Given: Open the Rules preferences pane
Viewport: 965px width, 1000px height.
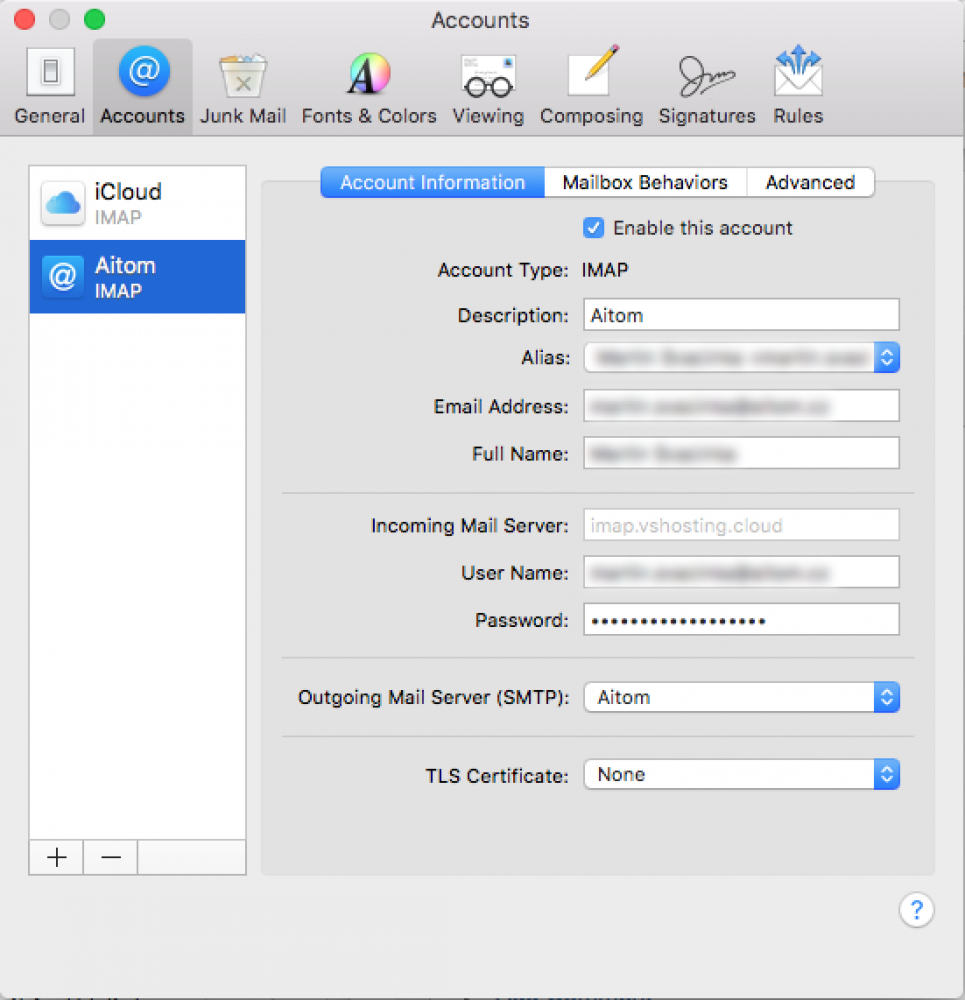Looking at the screenshot, I should [x=798, y=88].
